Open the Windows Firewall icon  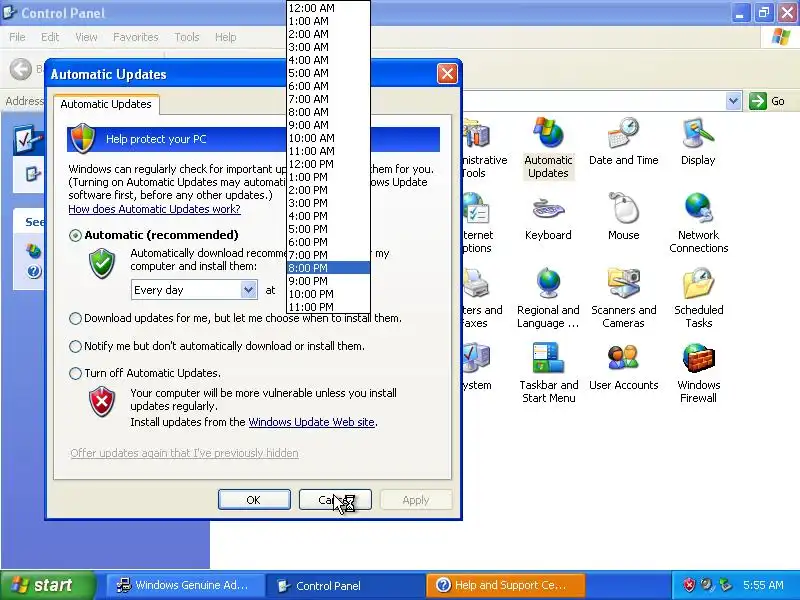click(698, 372)
